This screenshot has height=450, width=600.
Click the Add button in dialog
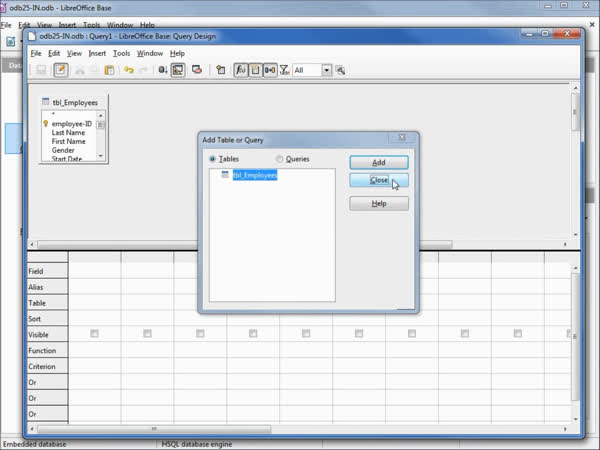point(379,162)
